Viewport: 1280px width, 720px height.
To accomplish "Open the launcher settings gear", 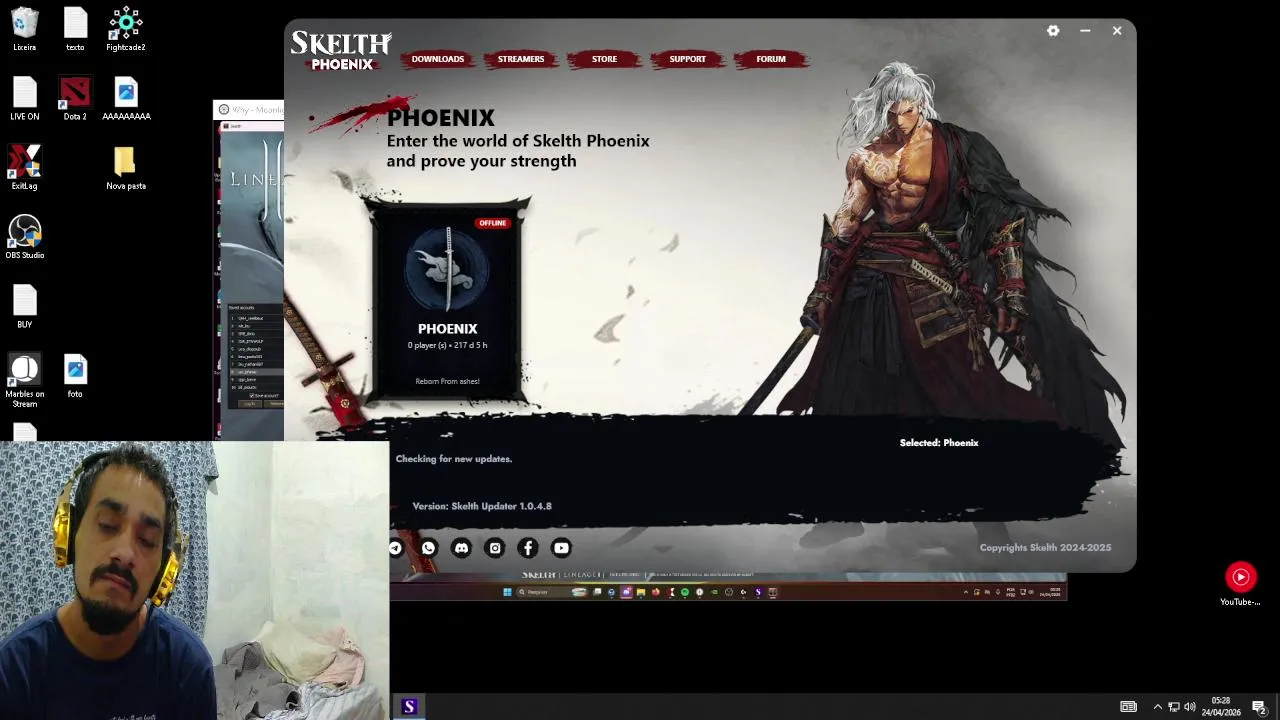I will (x=1053, y=31).
